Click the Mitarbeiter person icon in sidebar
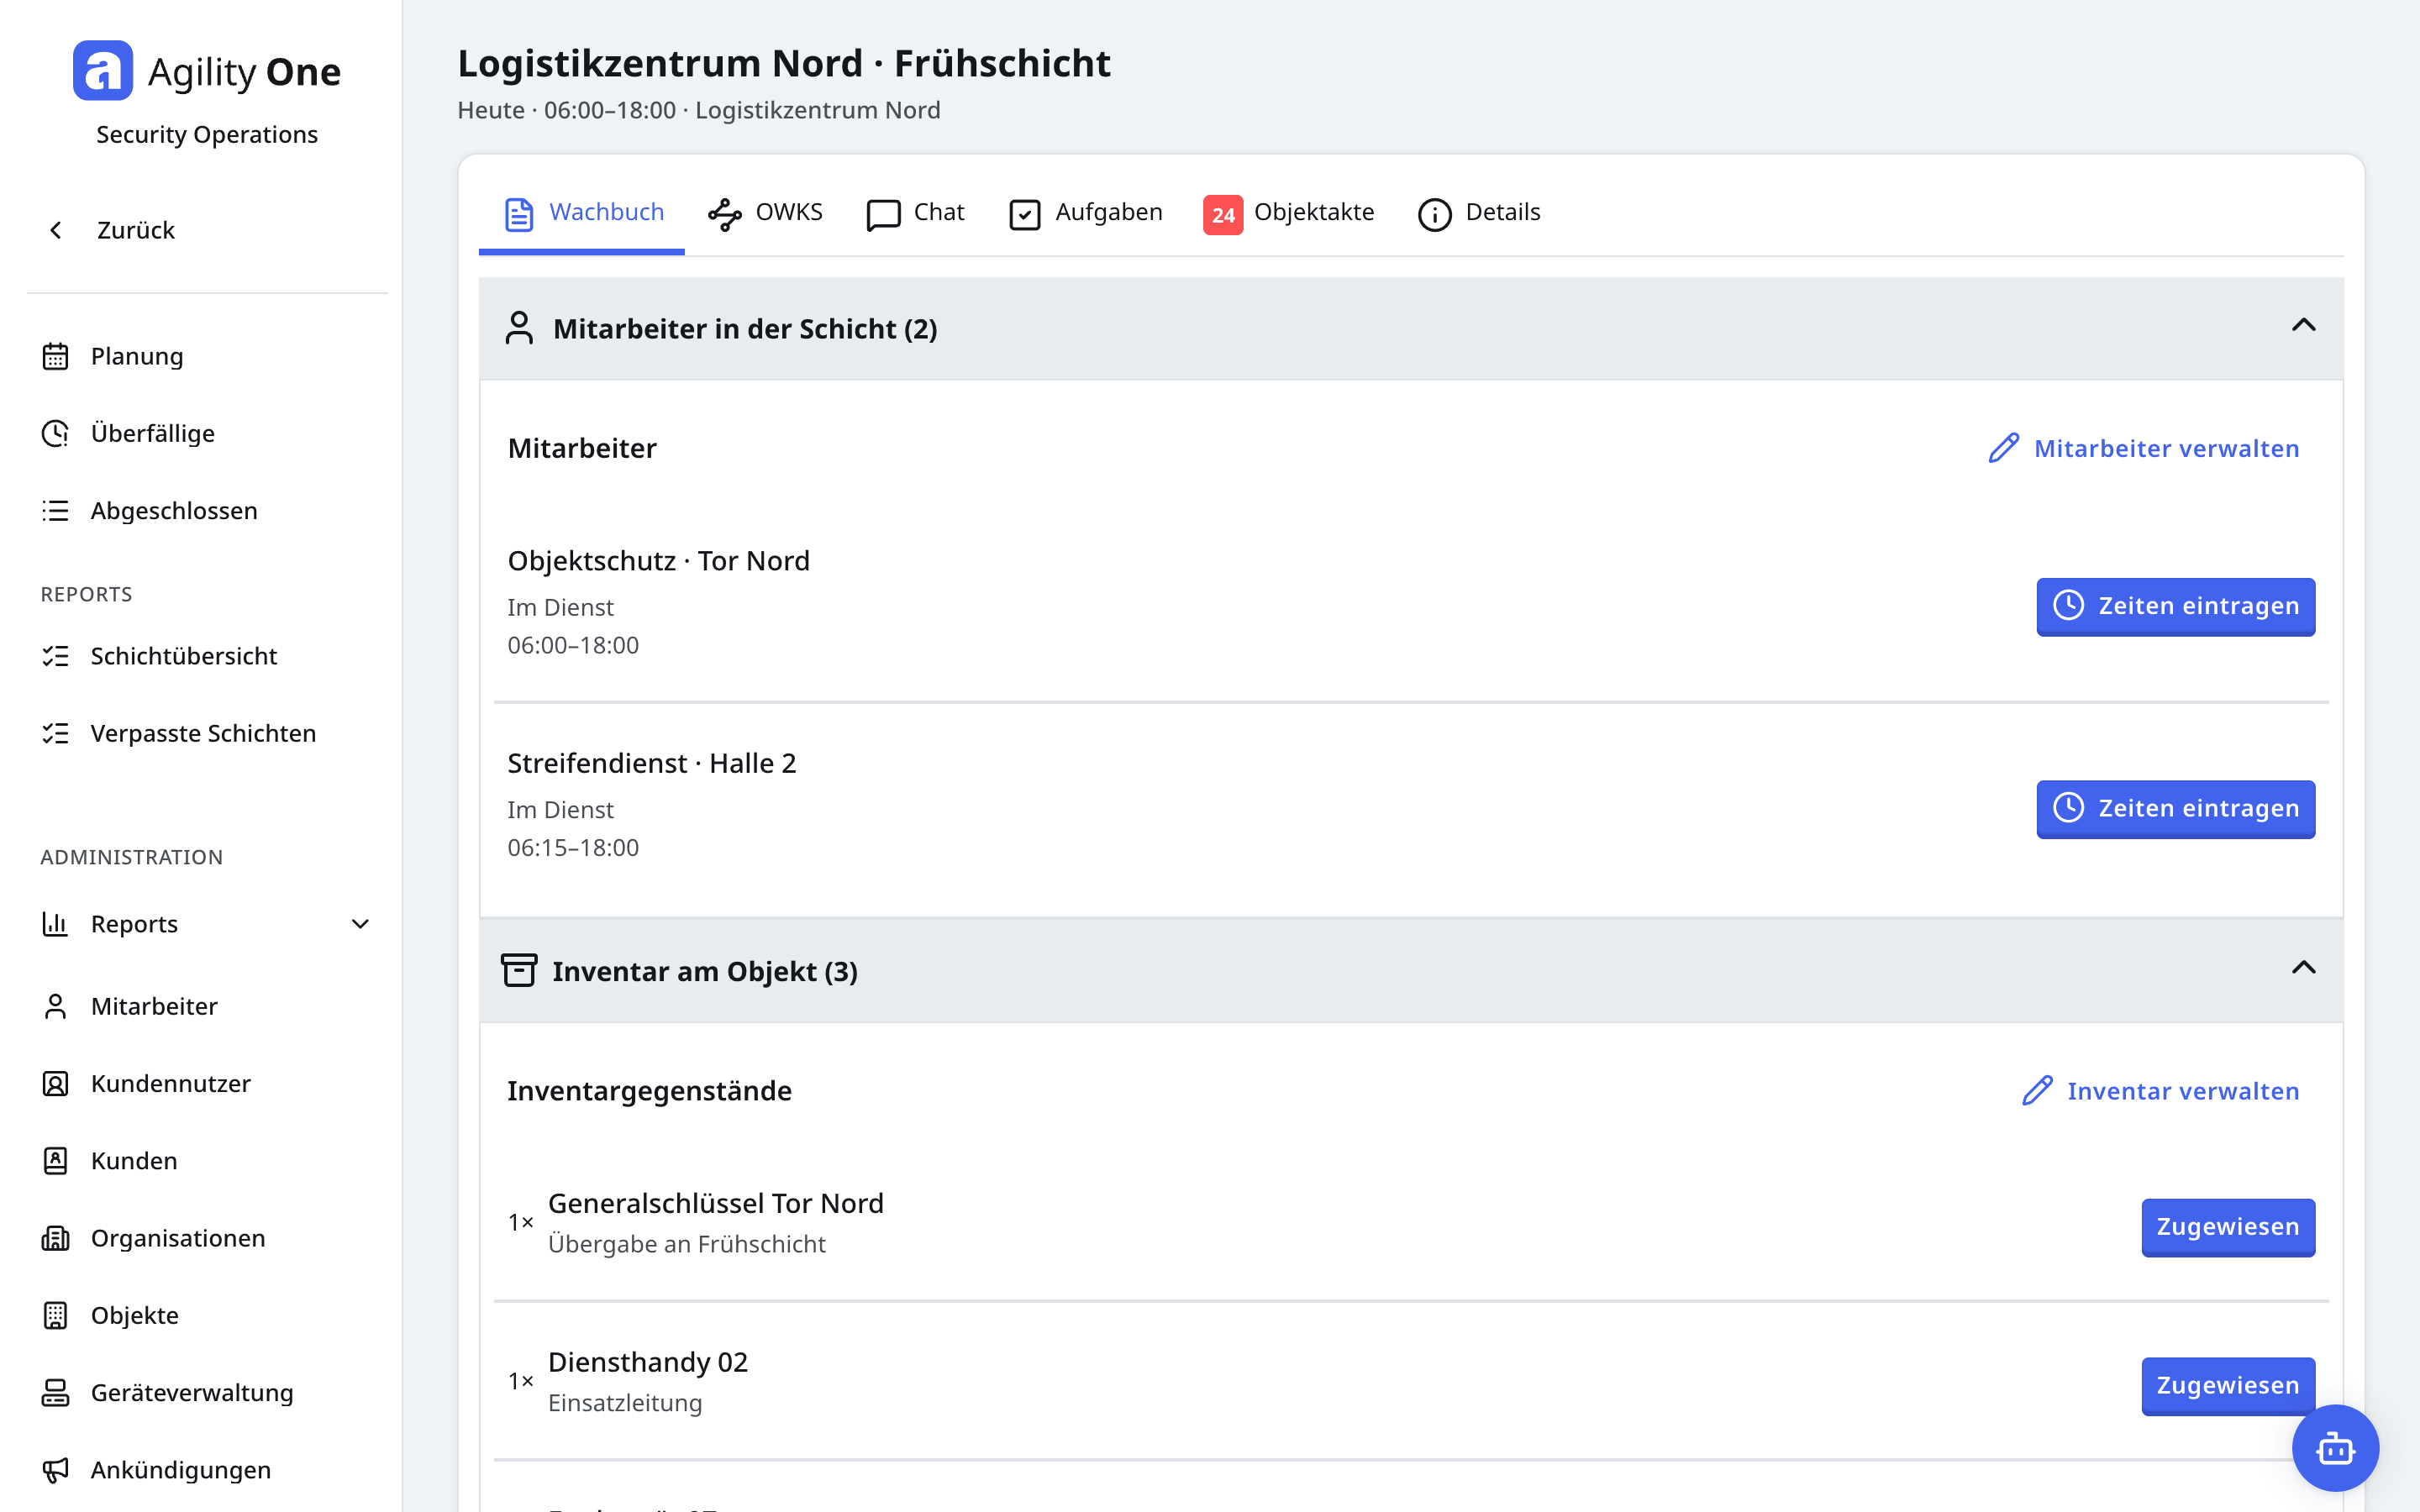 [56, 1006]
